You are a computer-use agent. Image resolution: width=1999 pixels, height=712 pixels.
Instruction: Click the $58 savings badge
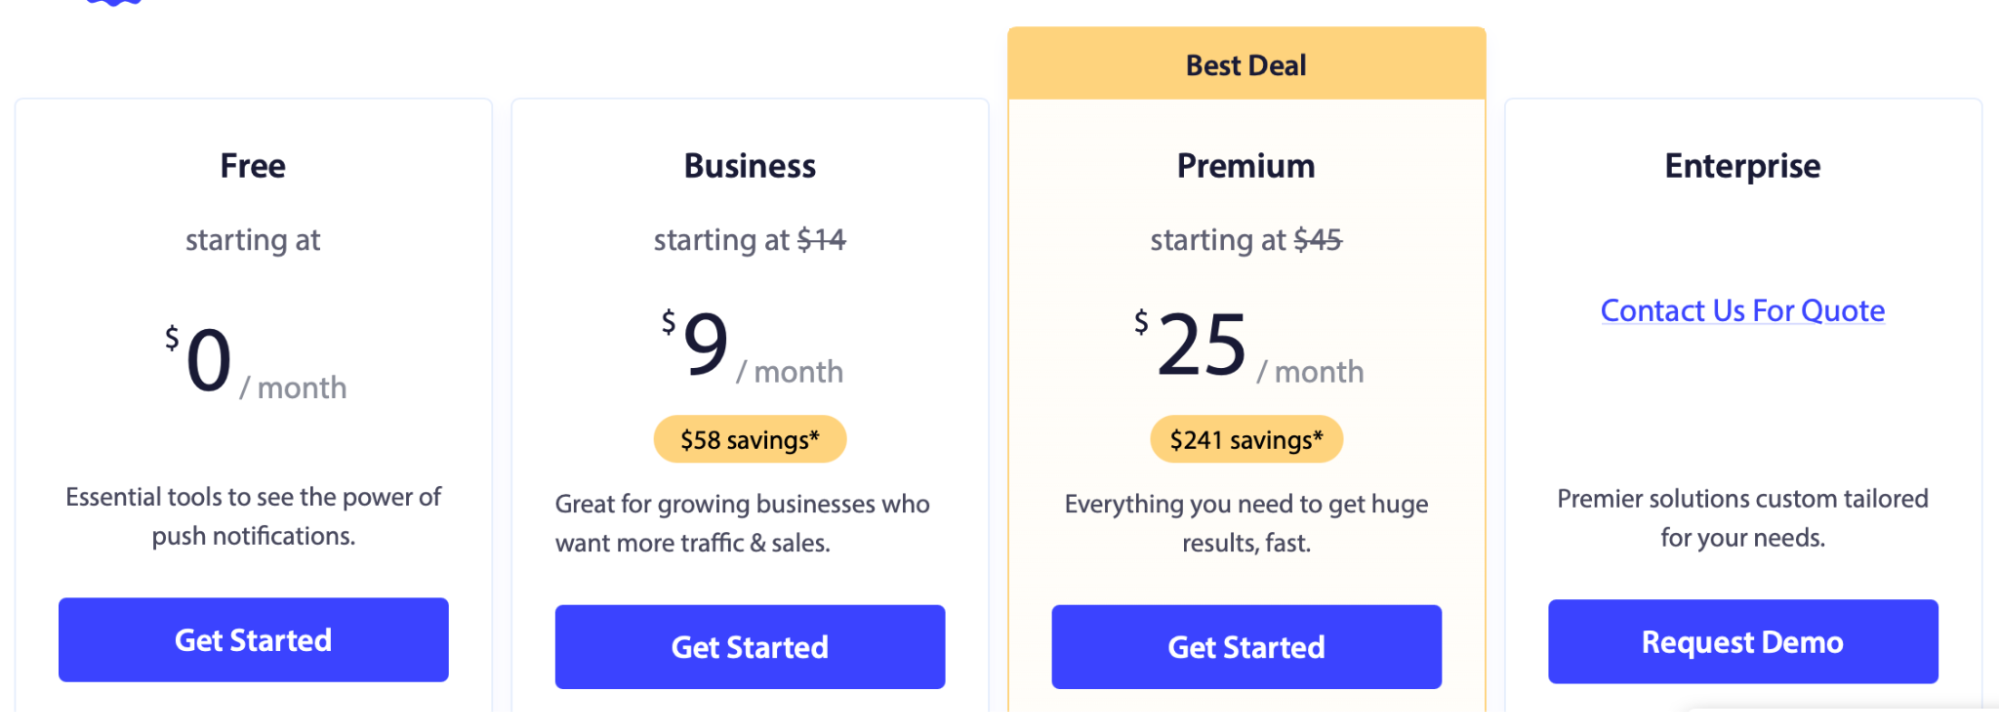point(750,439)
